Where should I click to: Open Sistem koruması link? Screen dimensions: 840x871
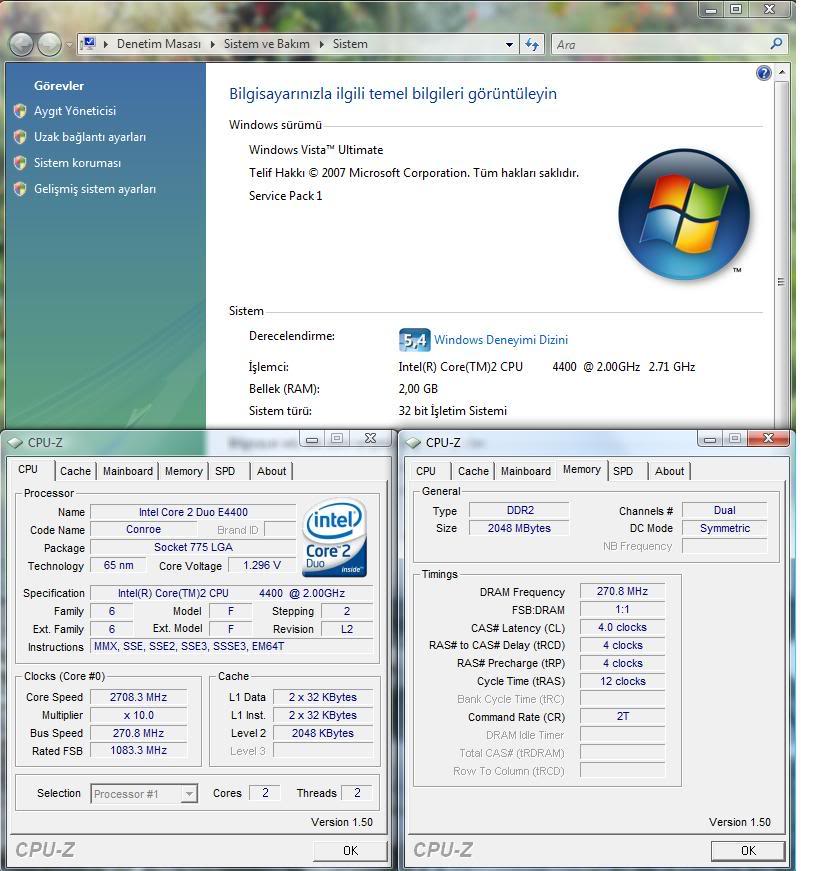coord(77,163)
